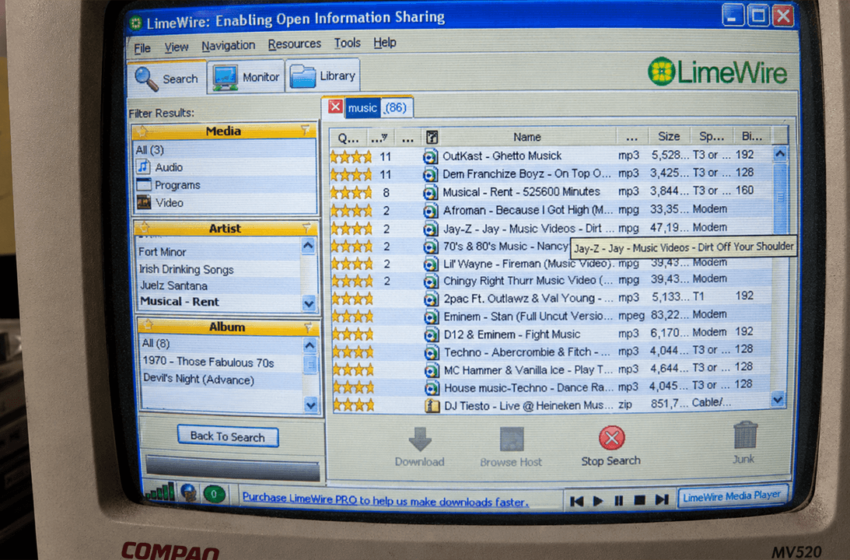This screenshot has height=560, width=850.
Task: Click the green shared files count icon
Action: click(214, 494)
